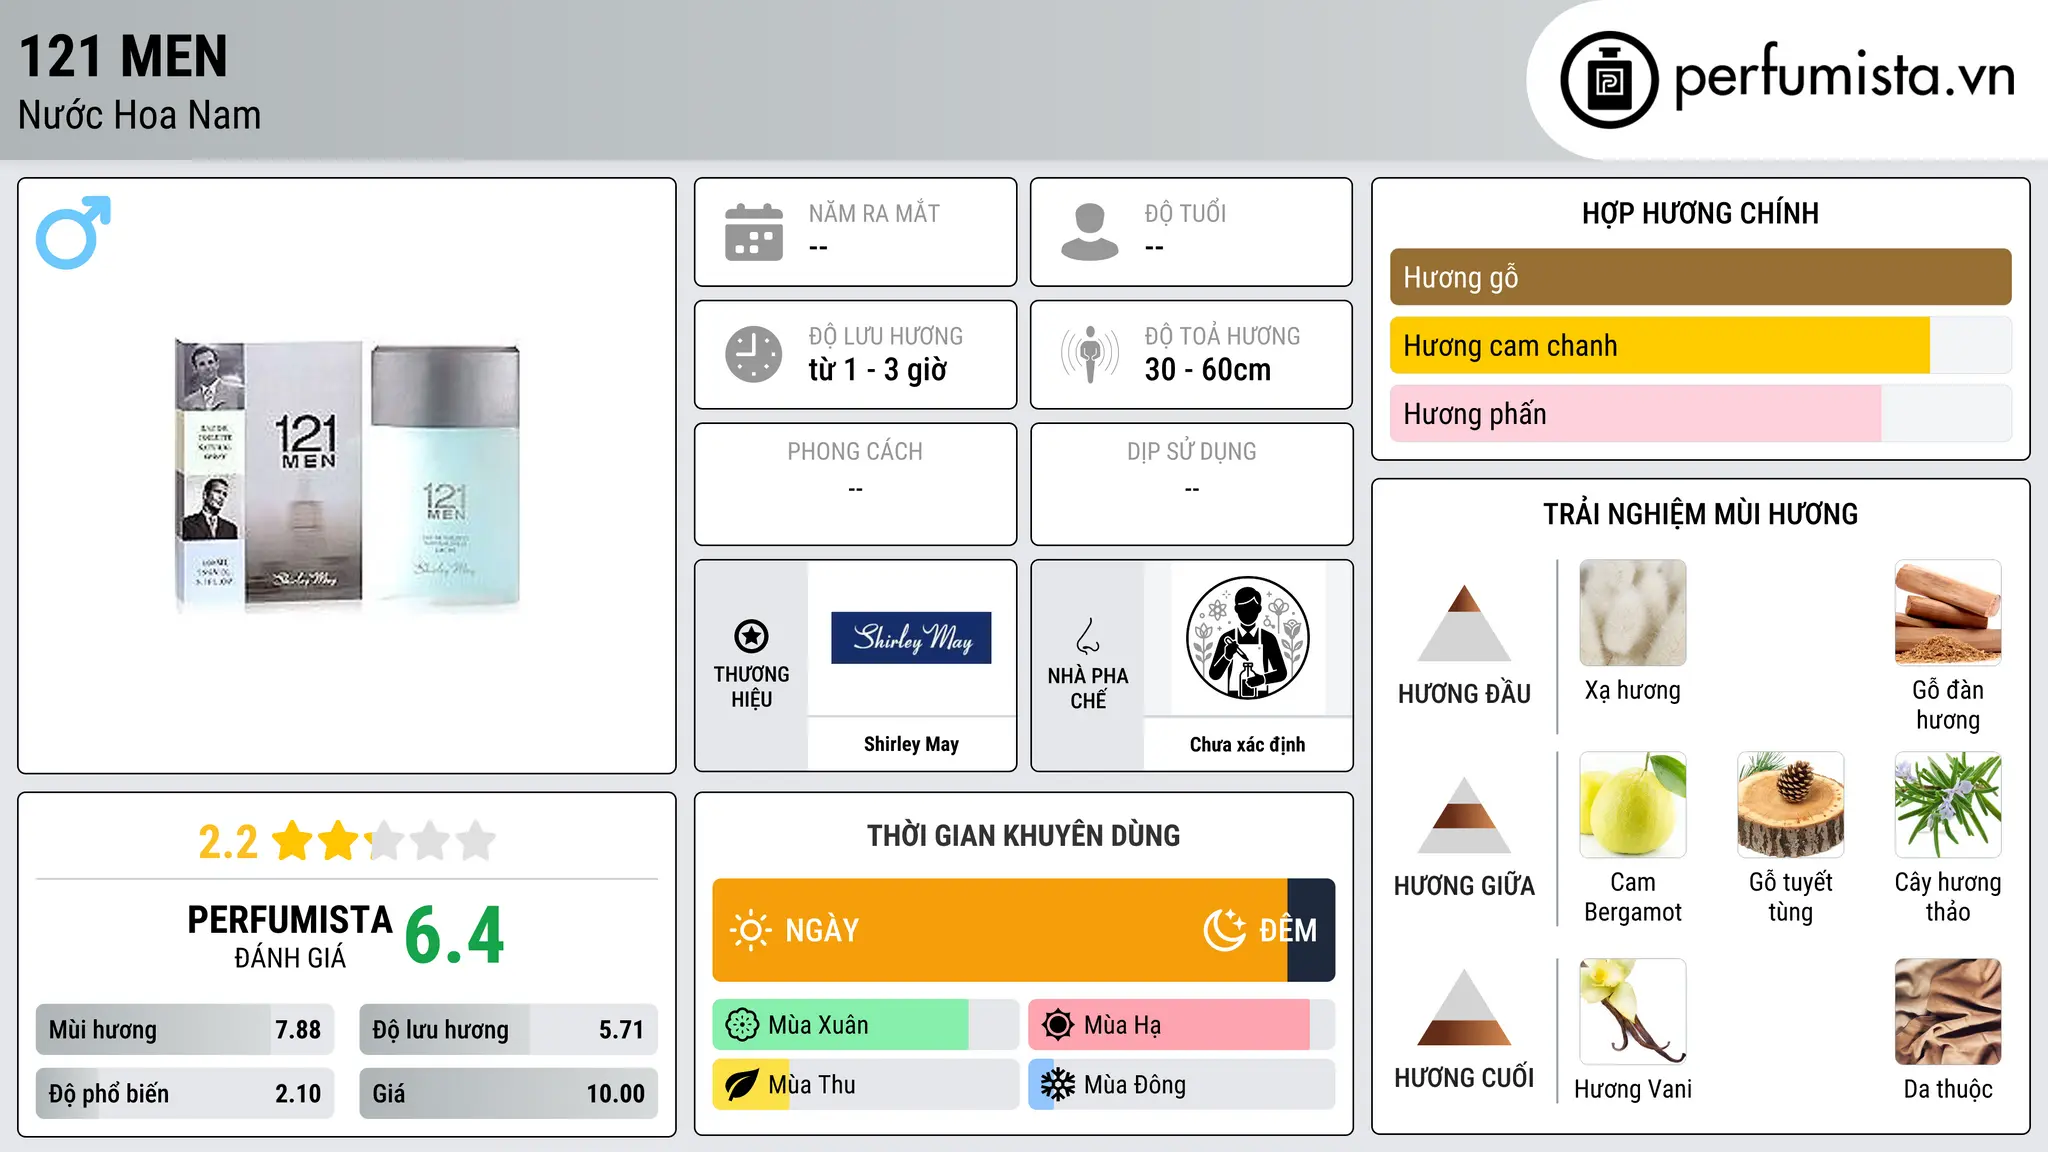Click the Mùi hương 7.88 rating bar
2048x1152 pixels.
tap(185, 1030)
